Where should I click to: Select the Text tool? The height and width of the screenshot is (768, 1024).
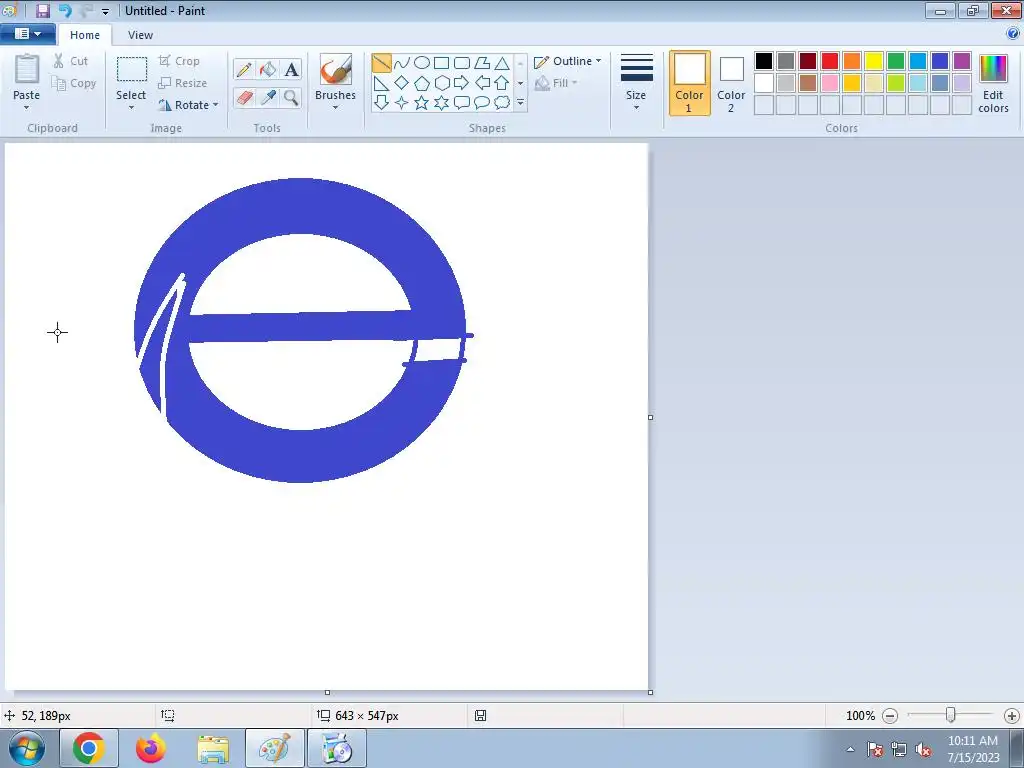(291, 69)
